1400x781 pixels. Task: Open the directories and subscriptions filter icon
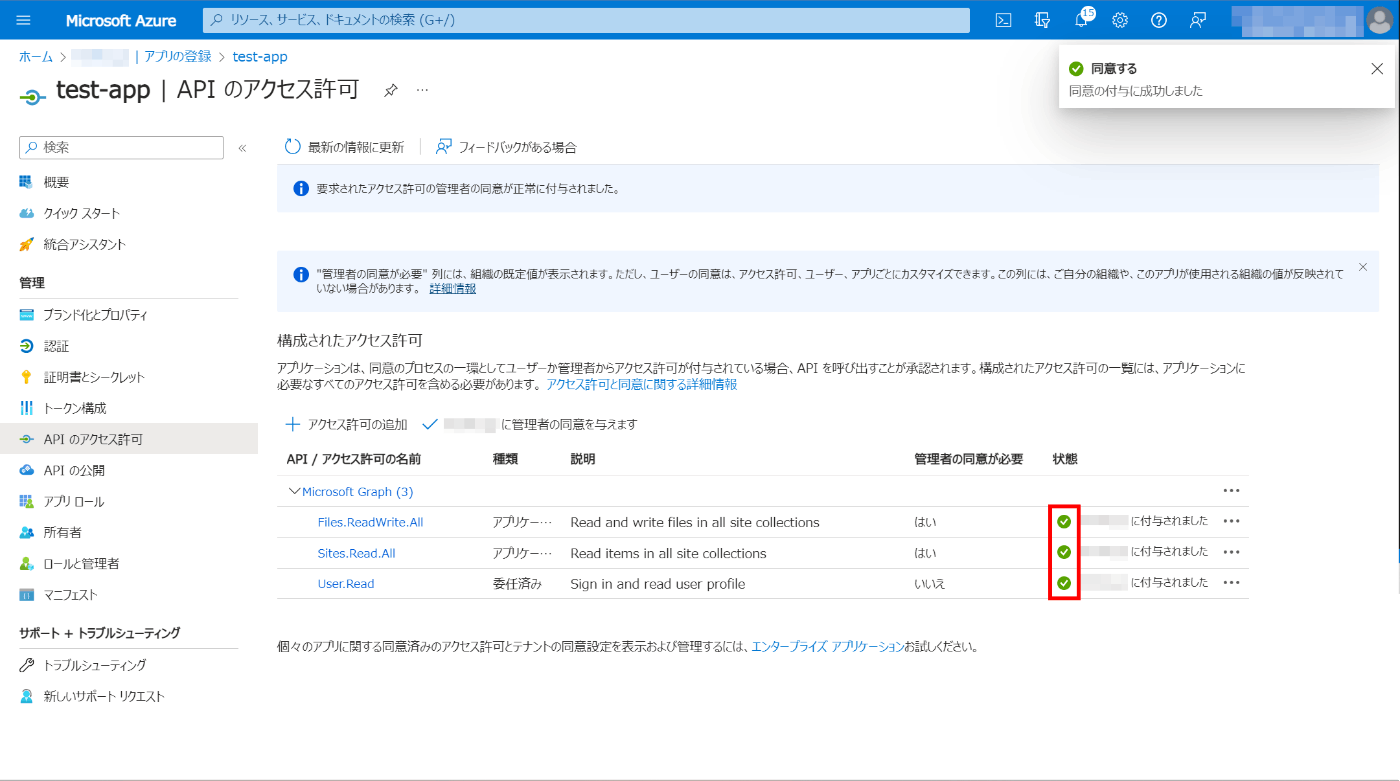[1043, 20]
